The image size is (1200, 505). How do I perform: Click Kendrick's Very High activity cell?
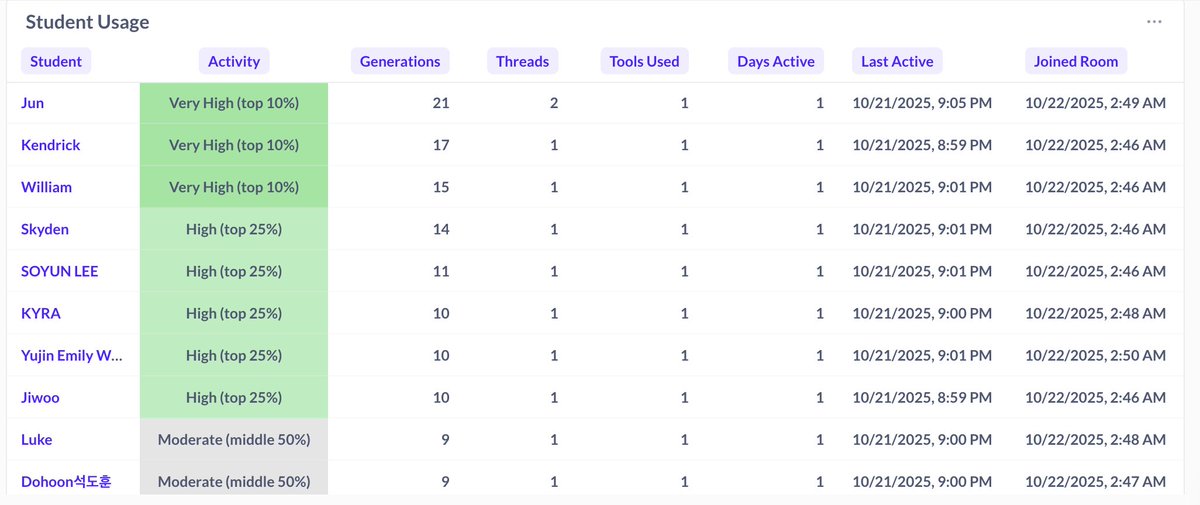234,145
